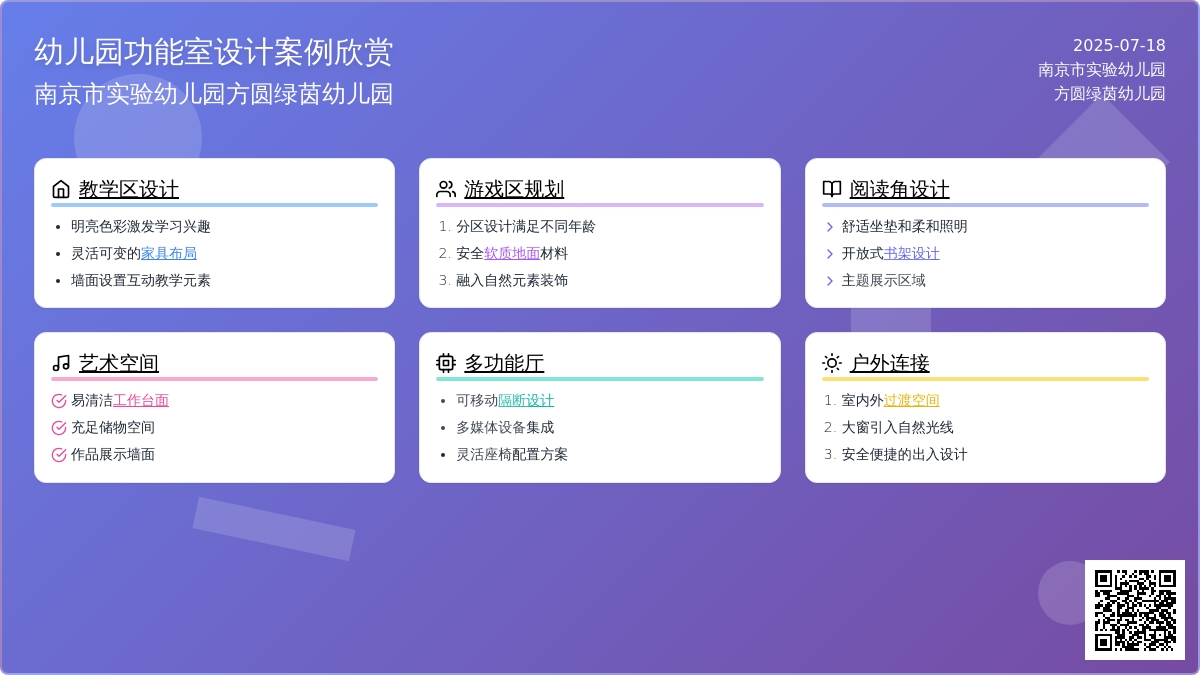The image size is (1200, 675).
Task: Click the 方圆绿茵幼儿园 text under the date
Action: 1110,93
